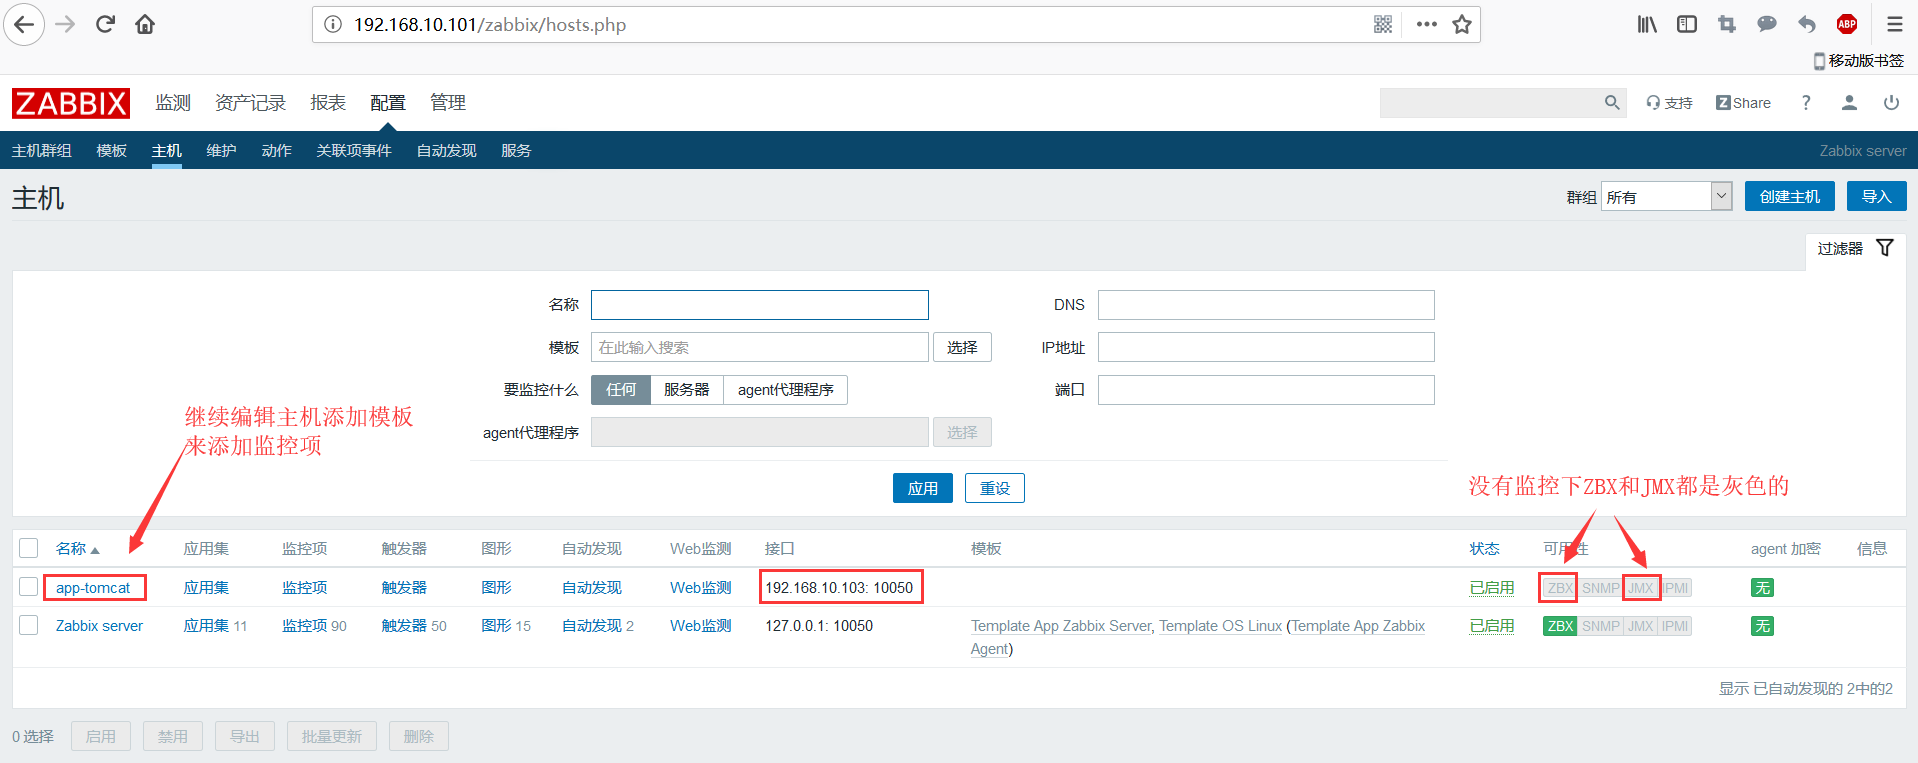Apply the filter with 应用 button

pyautogui.click(x=923, y=488)
